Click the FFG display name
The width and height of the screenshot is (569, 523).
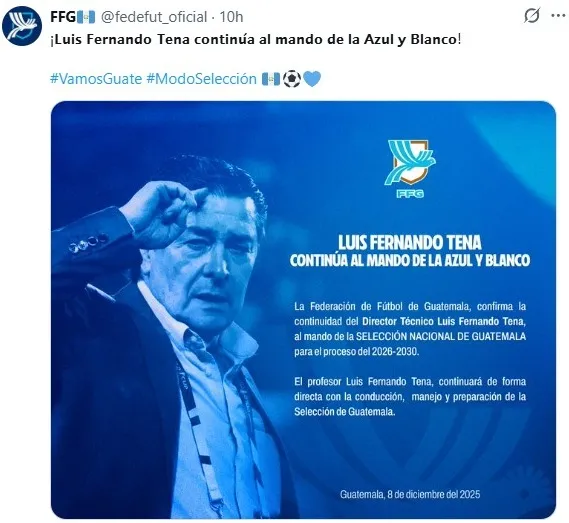pyautogui.click(x=63, y=17)
